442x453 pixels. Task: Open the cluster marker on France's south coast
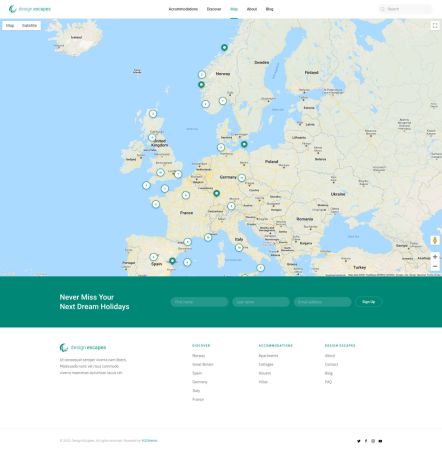(208, 237)
